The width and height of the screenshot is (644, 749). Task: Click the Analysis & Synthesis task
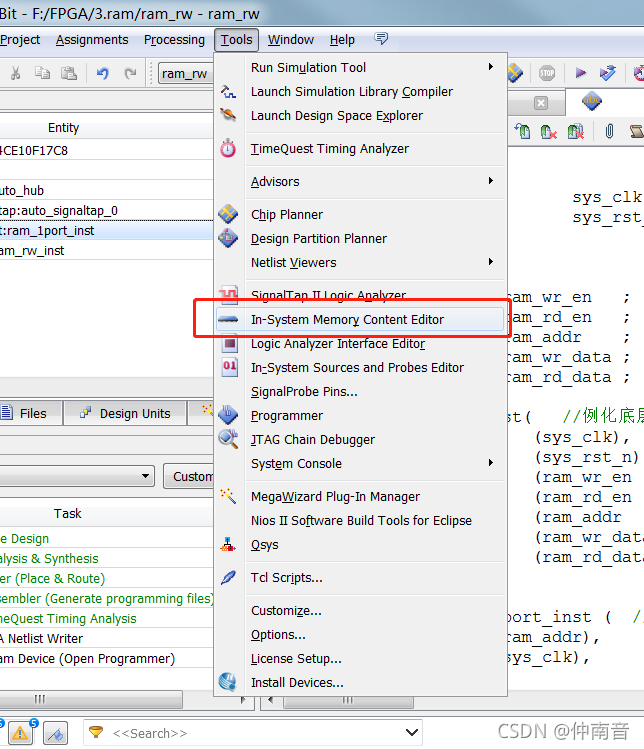pyautogui.click(x=49, y=558)
